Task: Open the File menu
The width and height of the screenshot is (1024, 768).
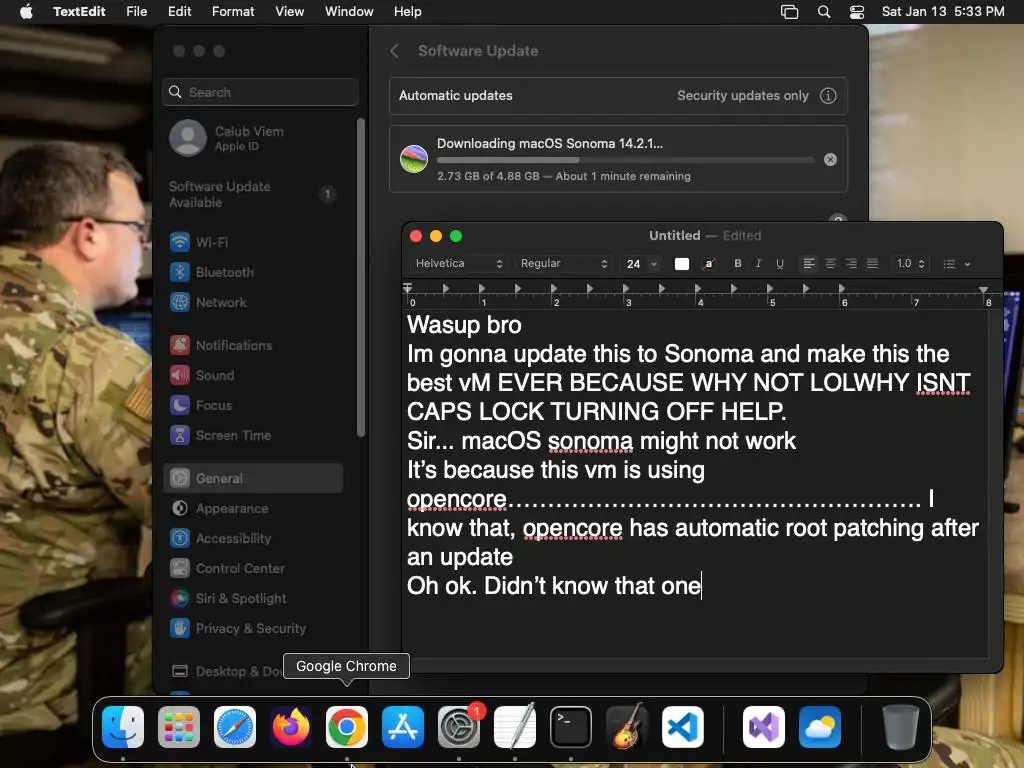Action: (136, 12)
